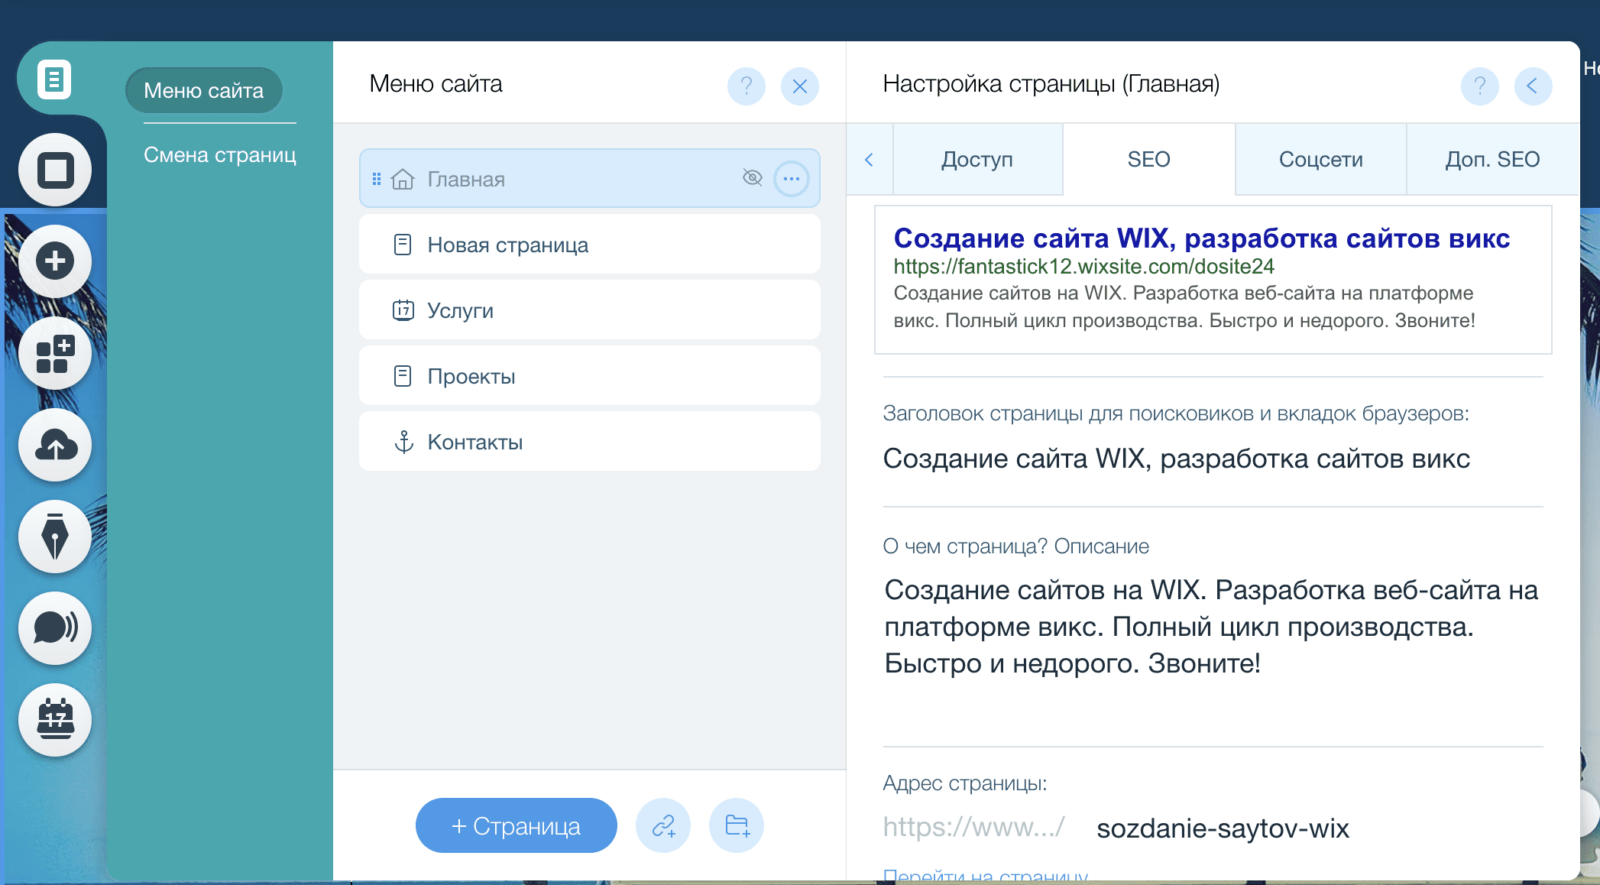Switch to the Меню сайта section
Viewport: 1600px width, 885px height.
pyautogui.click(x=204, y=91)
